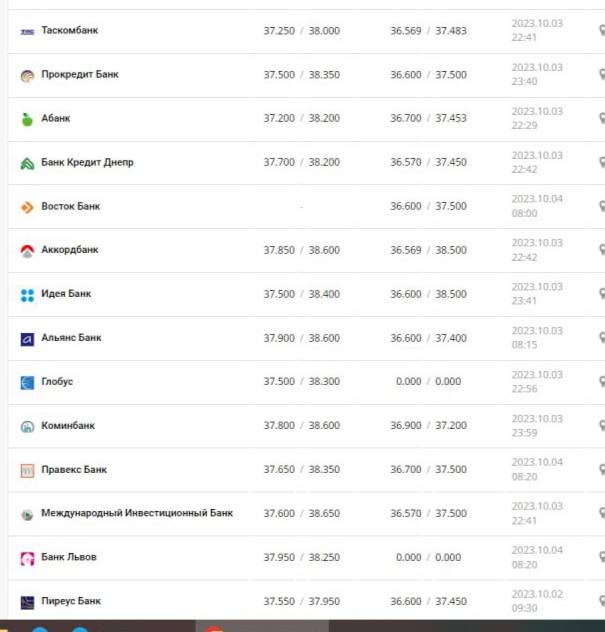Click the blue dots Идея Банк logo
Viewport: 605px width, 632px height.
coord(27,295)
